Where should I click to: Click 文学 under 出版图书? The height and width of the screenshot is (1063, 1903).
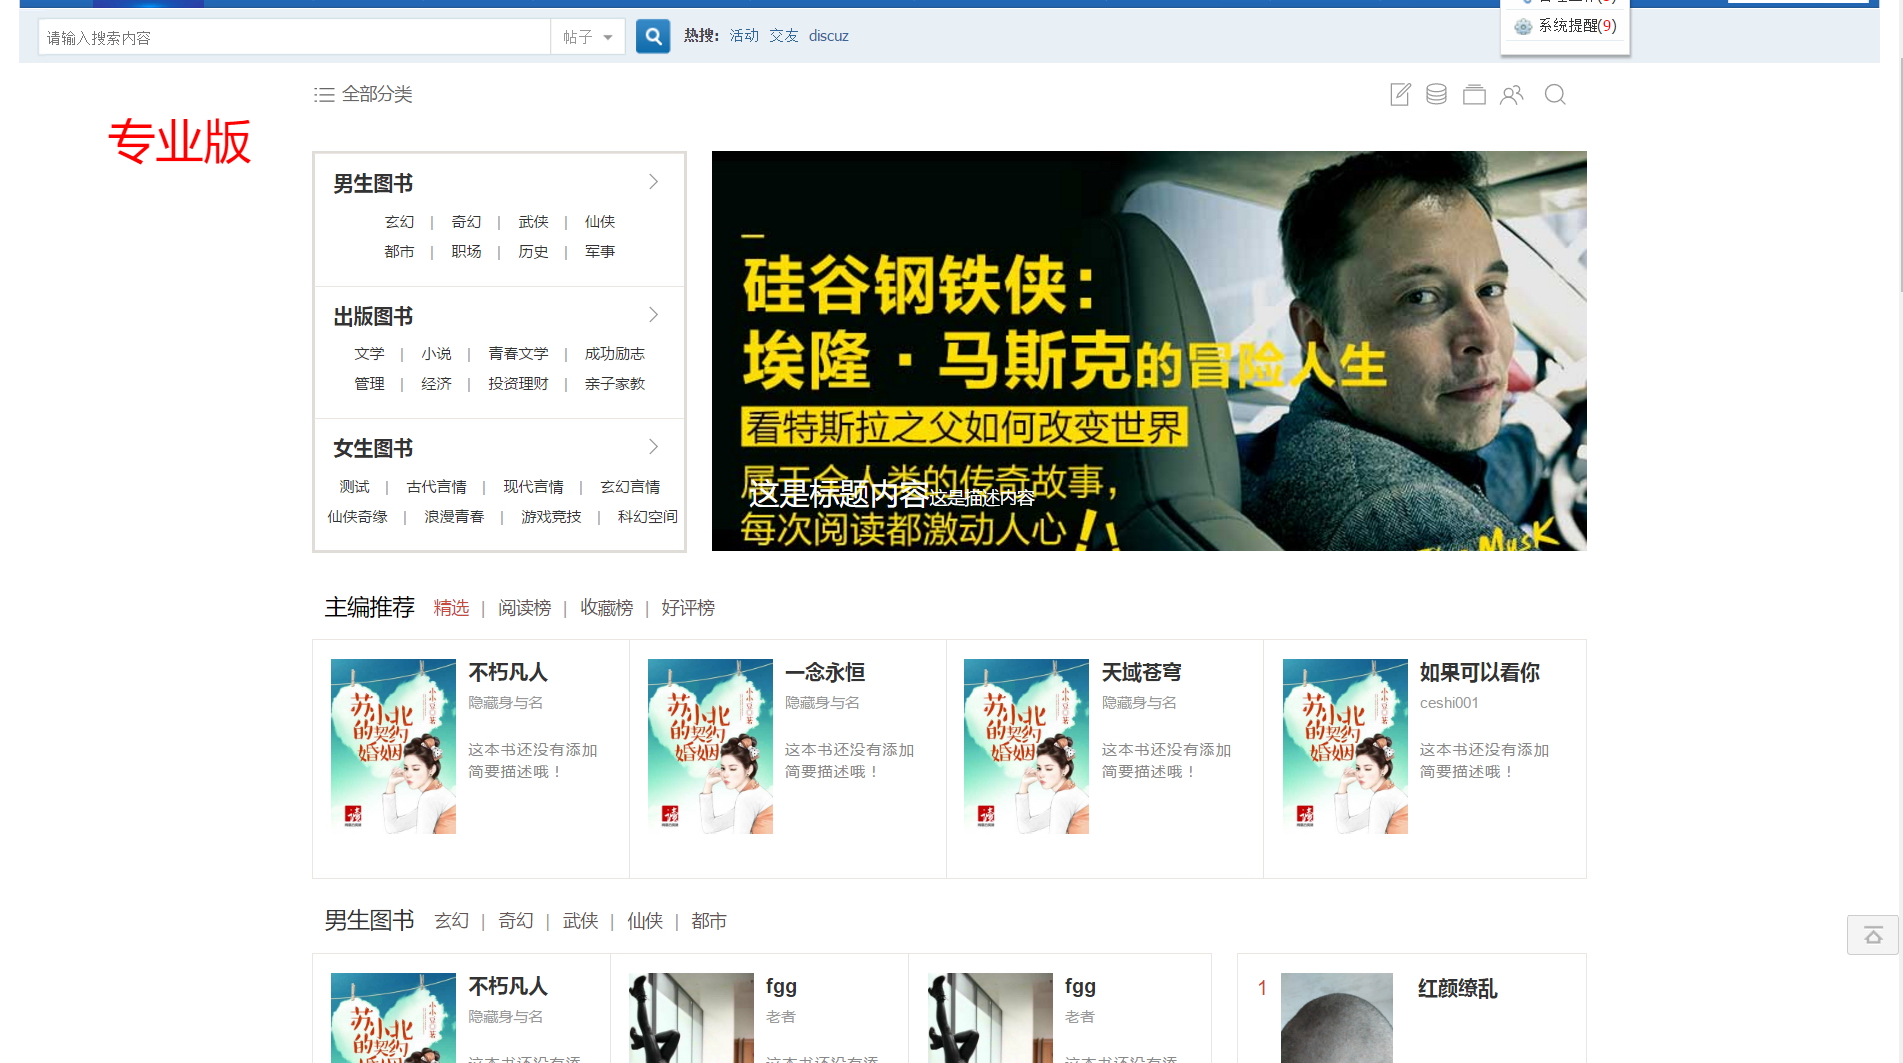pos(369,354)
